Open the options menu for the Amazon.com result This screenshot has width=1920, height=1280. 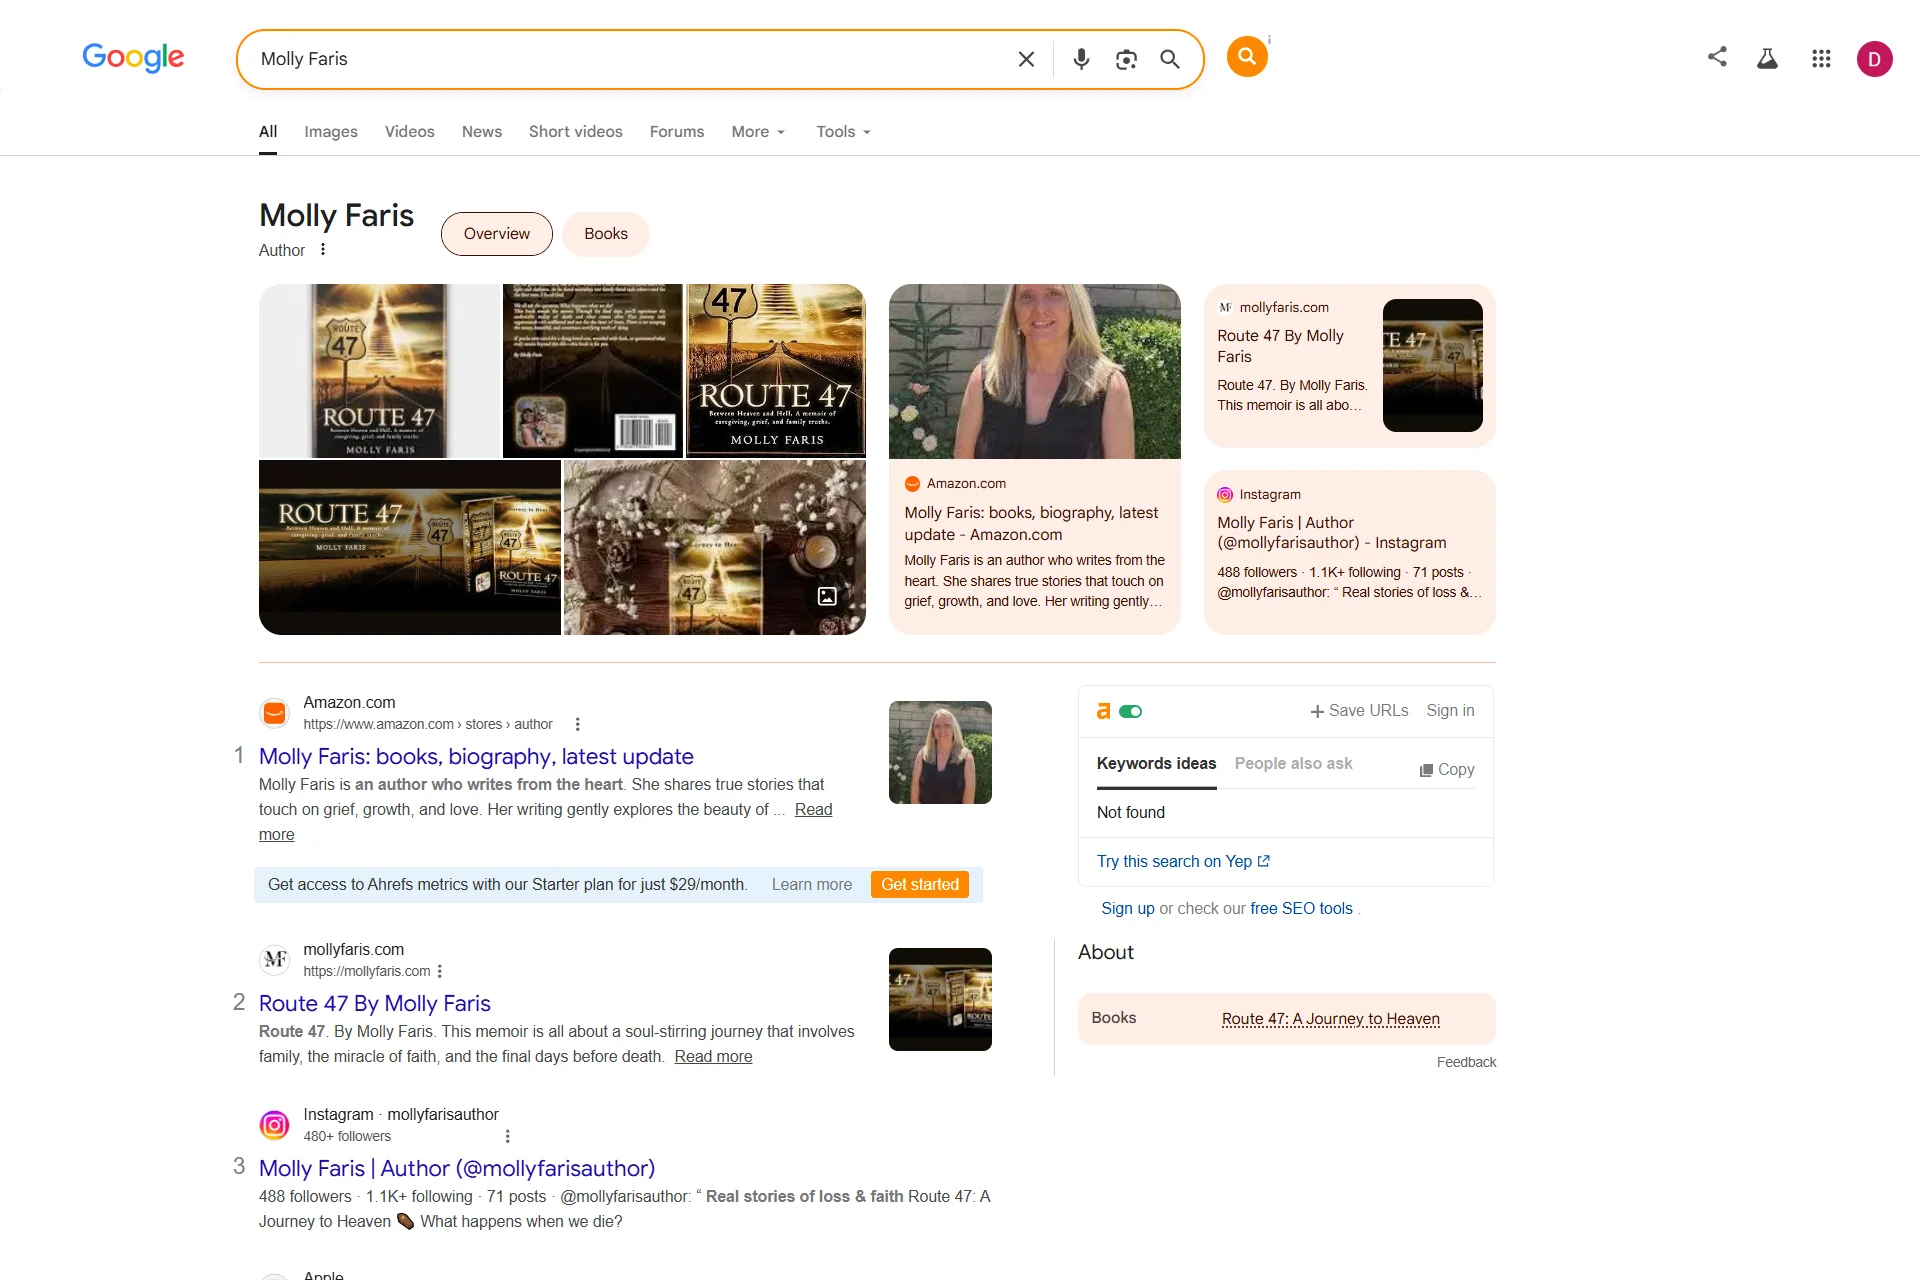point(577,724)
